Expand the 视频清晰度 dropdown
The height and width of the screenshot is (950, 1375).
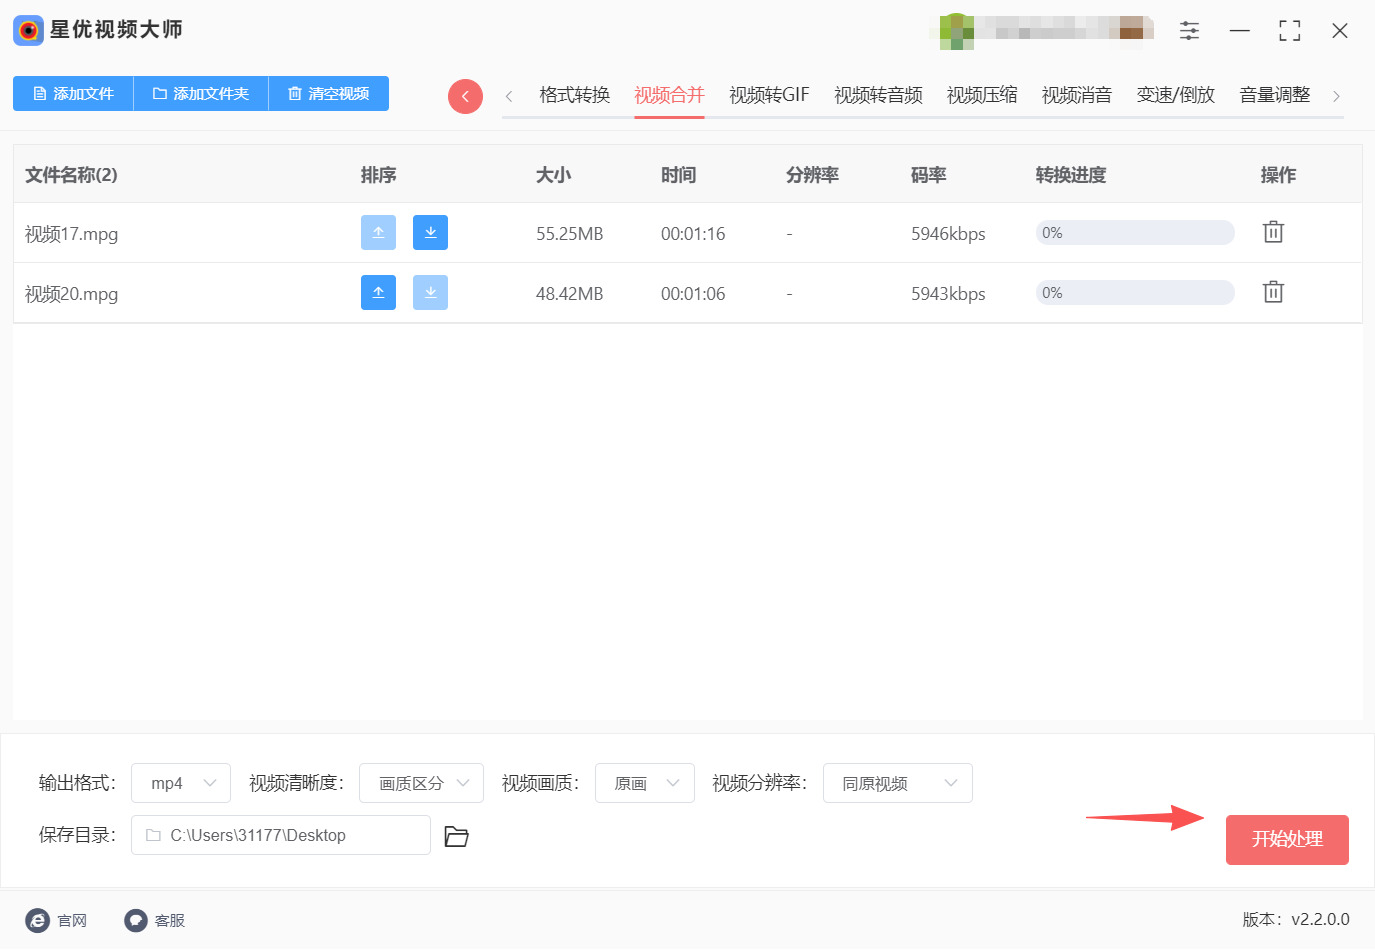(421, 783)
